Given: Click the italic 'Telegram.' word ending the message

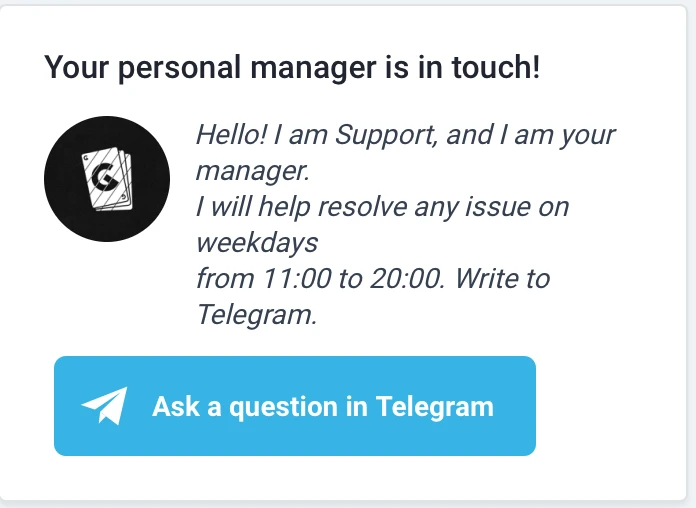Looking at the screenshot, I should tap(257, 315).
